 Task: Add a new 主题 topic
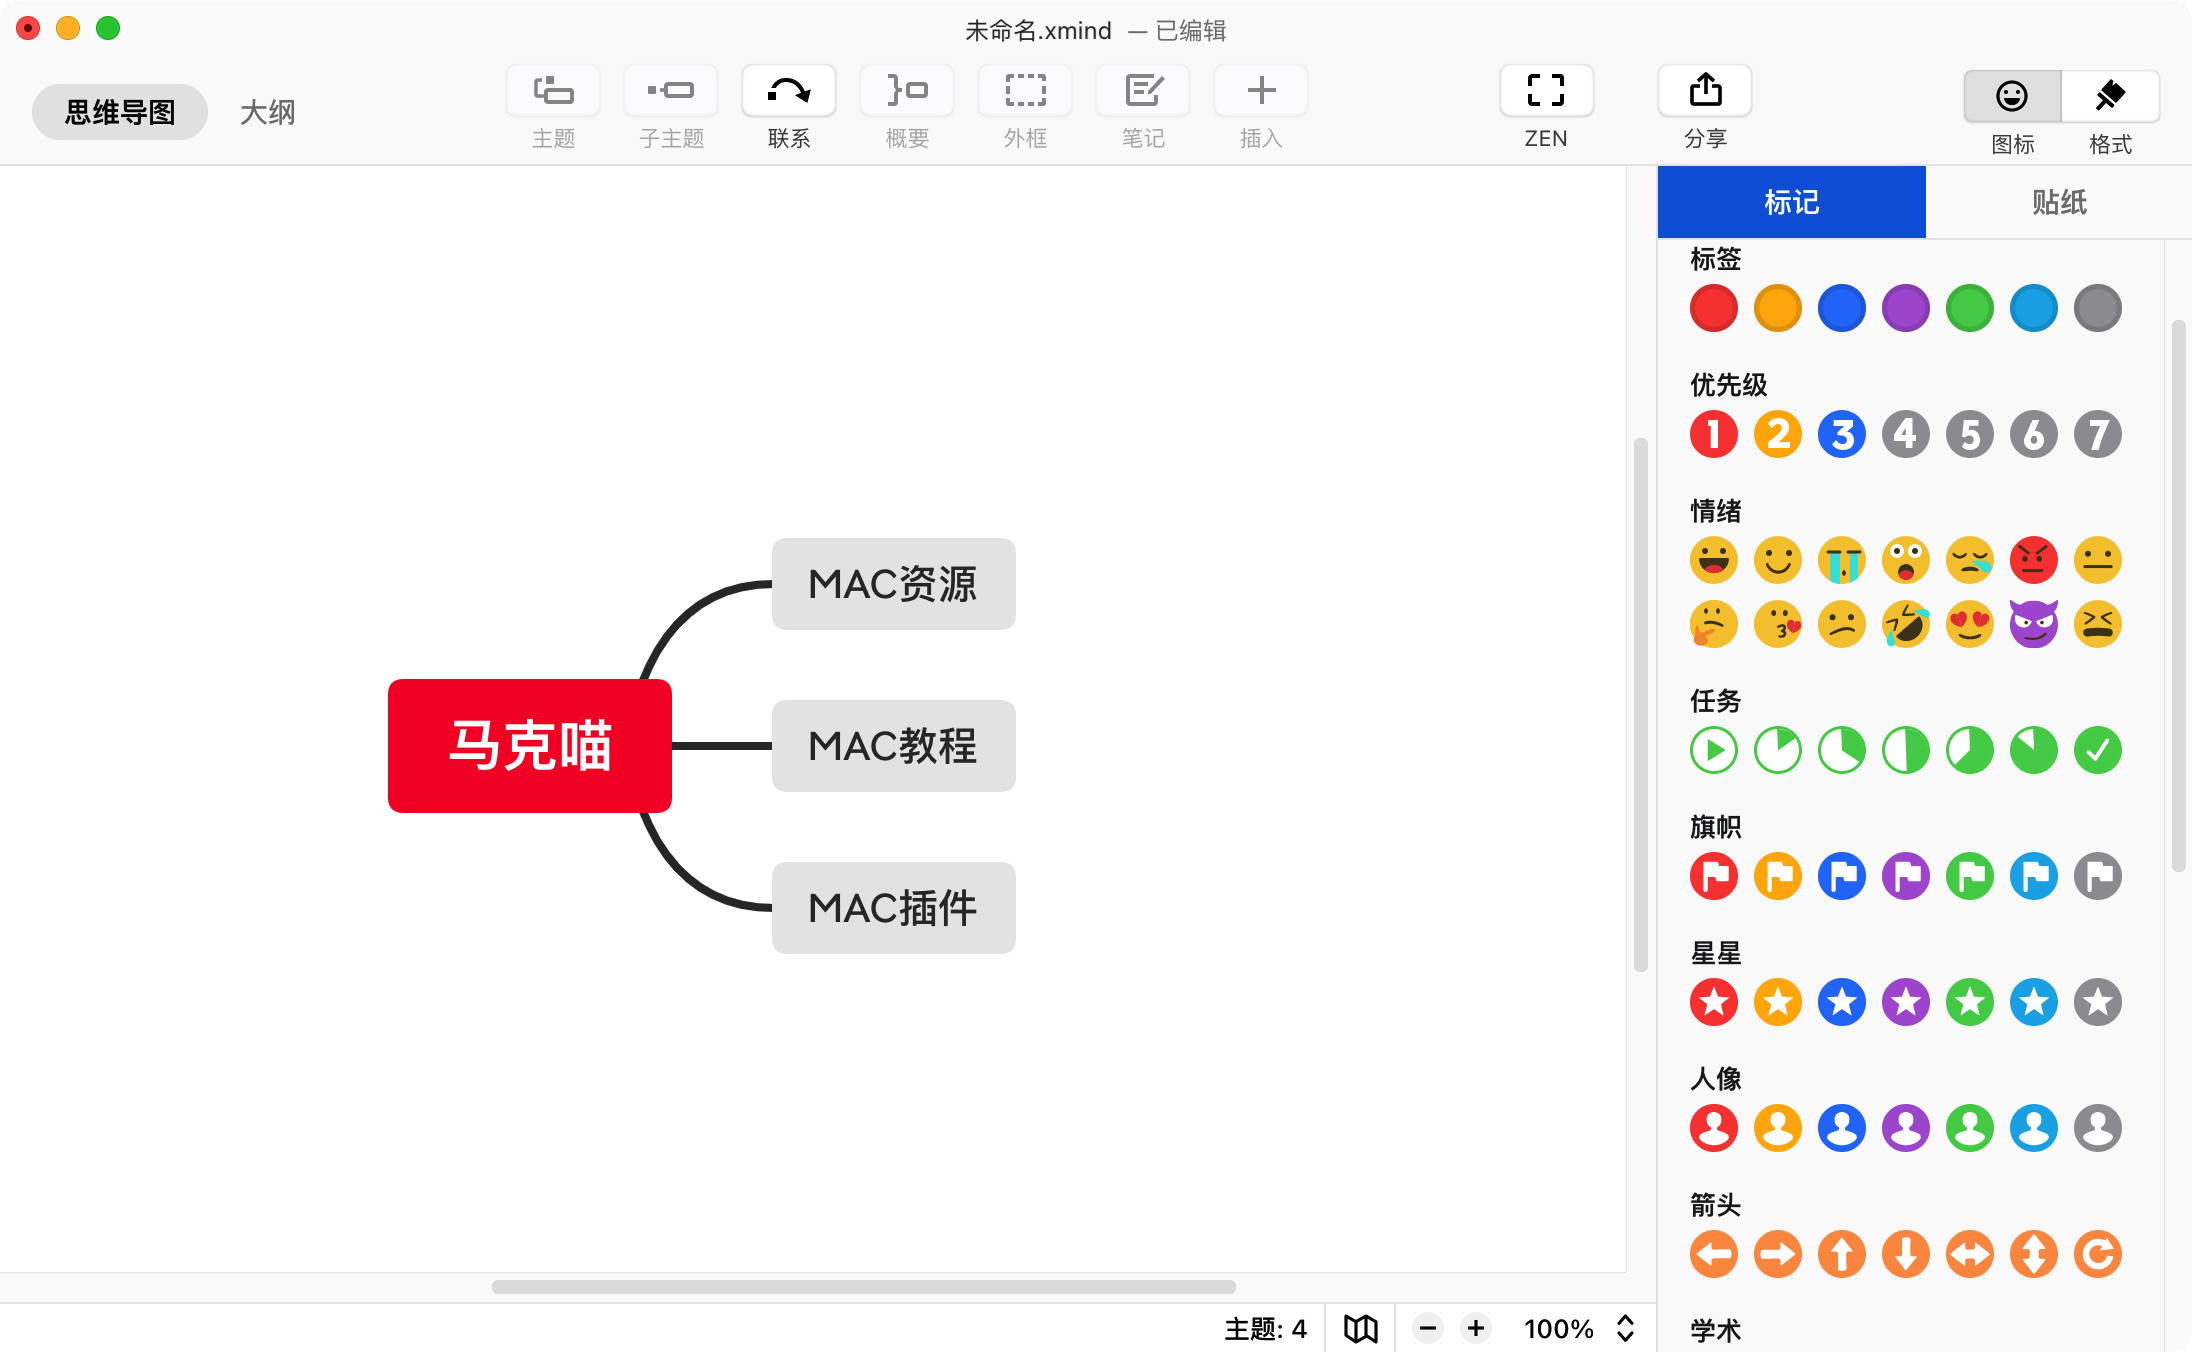pos(552,92)
